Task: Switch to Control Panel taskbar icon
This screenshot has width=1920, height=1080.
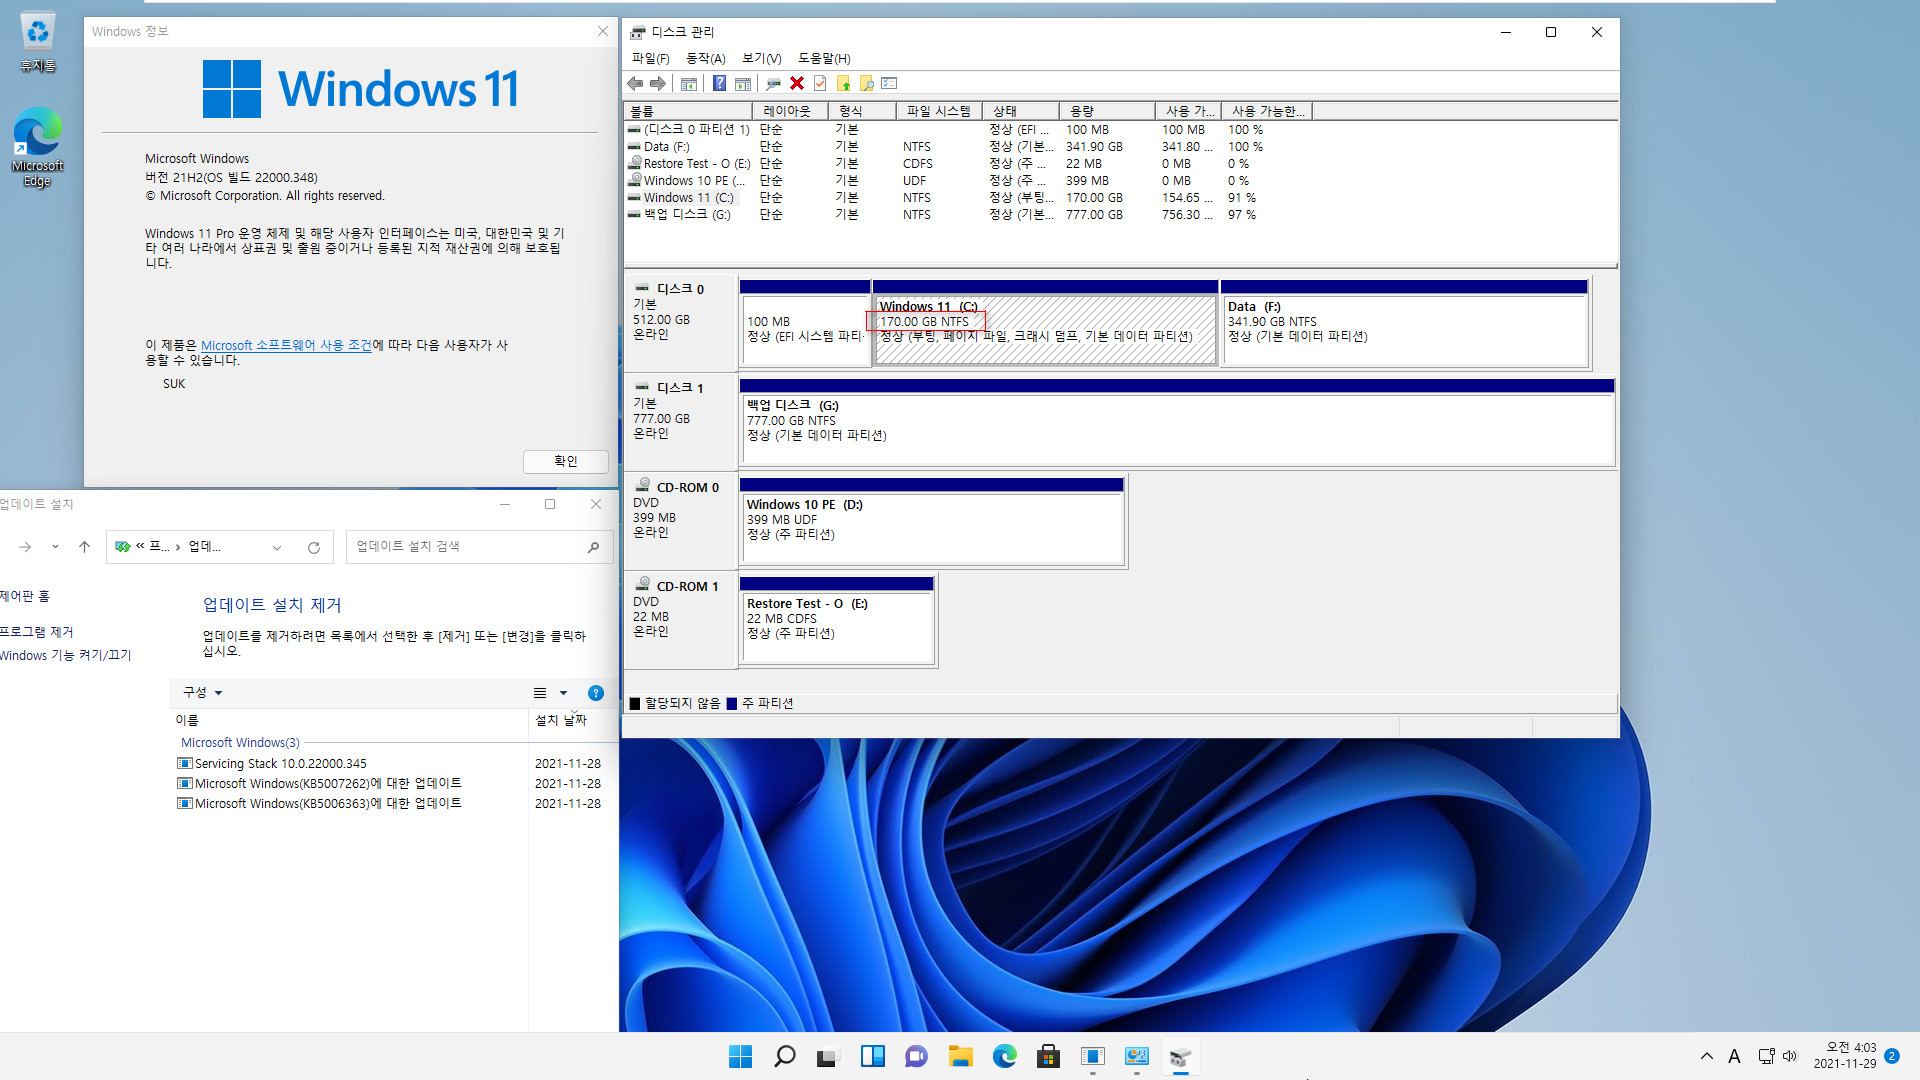Action: point(1136,1056)
